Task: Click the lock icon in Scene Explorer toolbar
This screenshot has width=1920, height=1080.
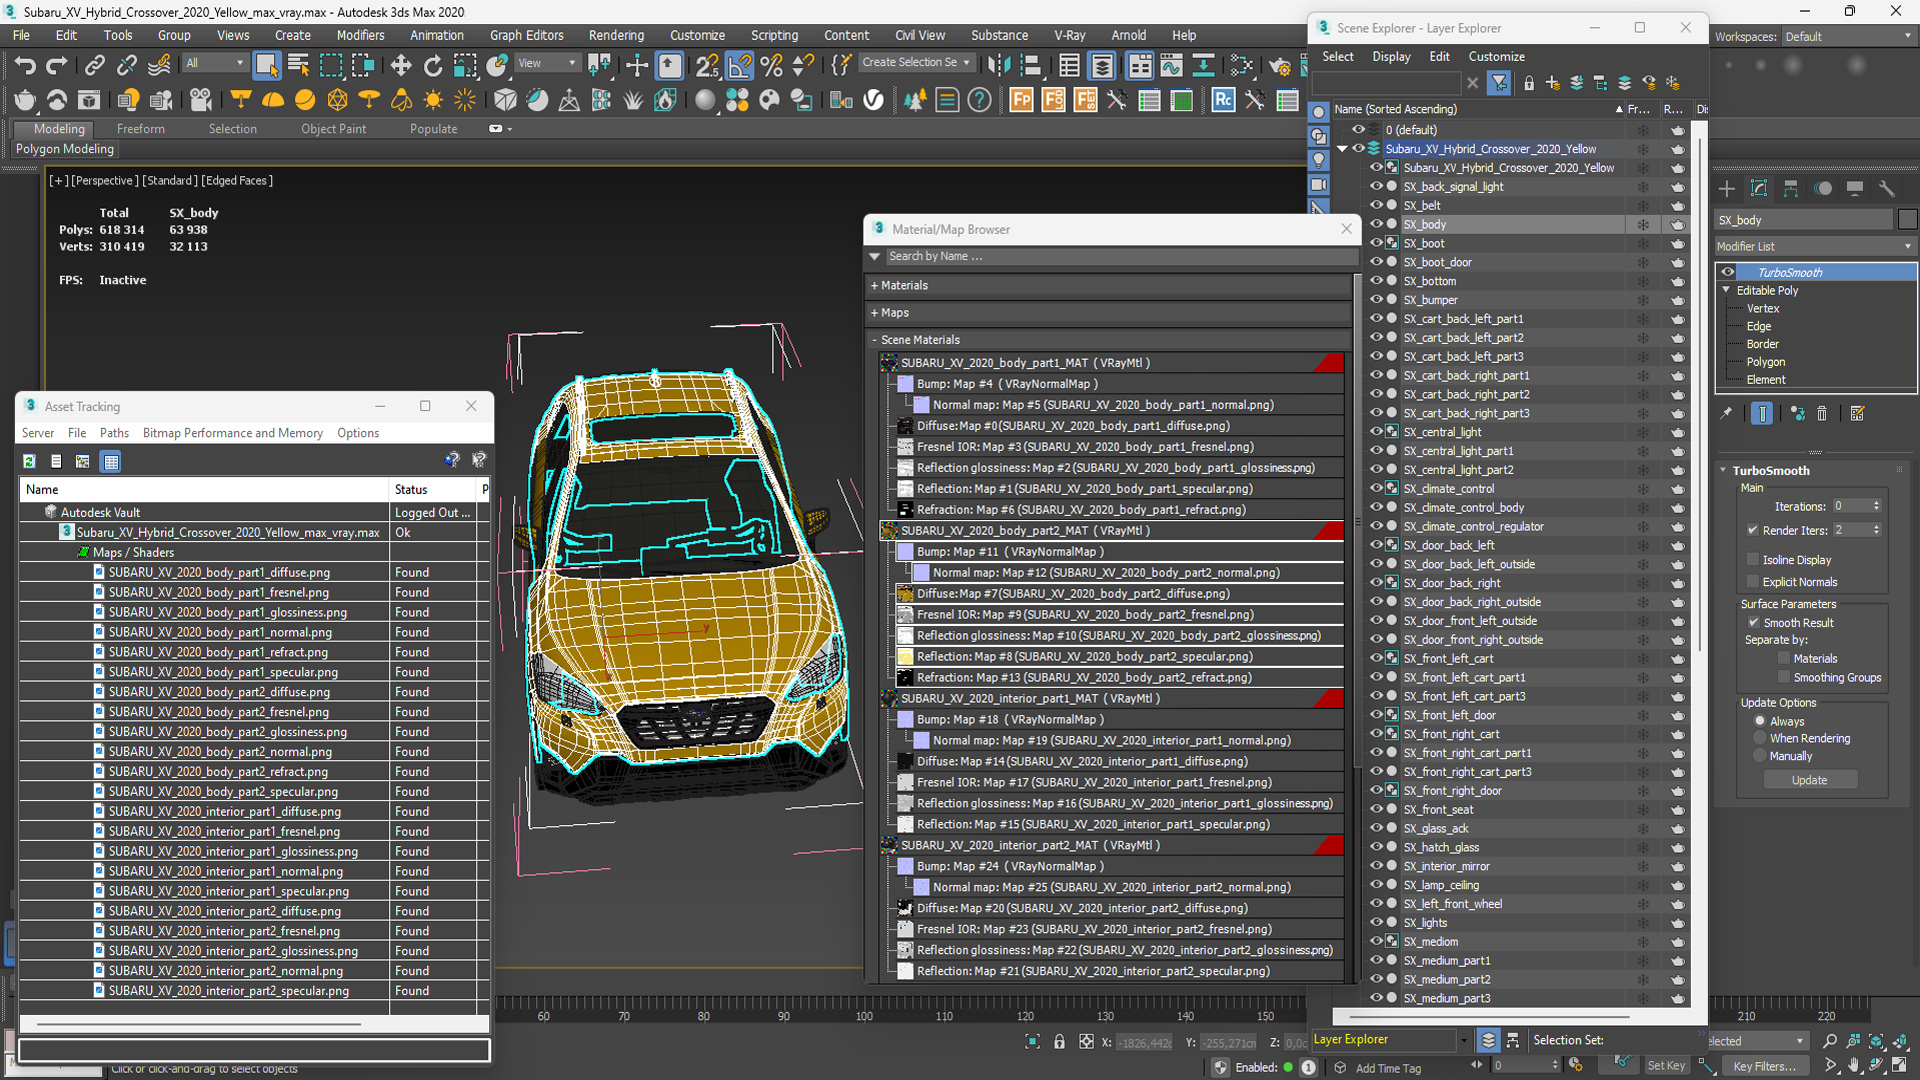Action: [1528, 83]
